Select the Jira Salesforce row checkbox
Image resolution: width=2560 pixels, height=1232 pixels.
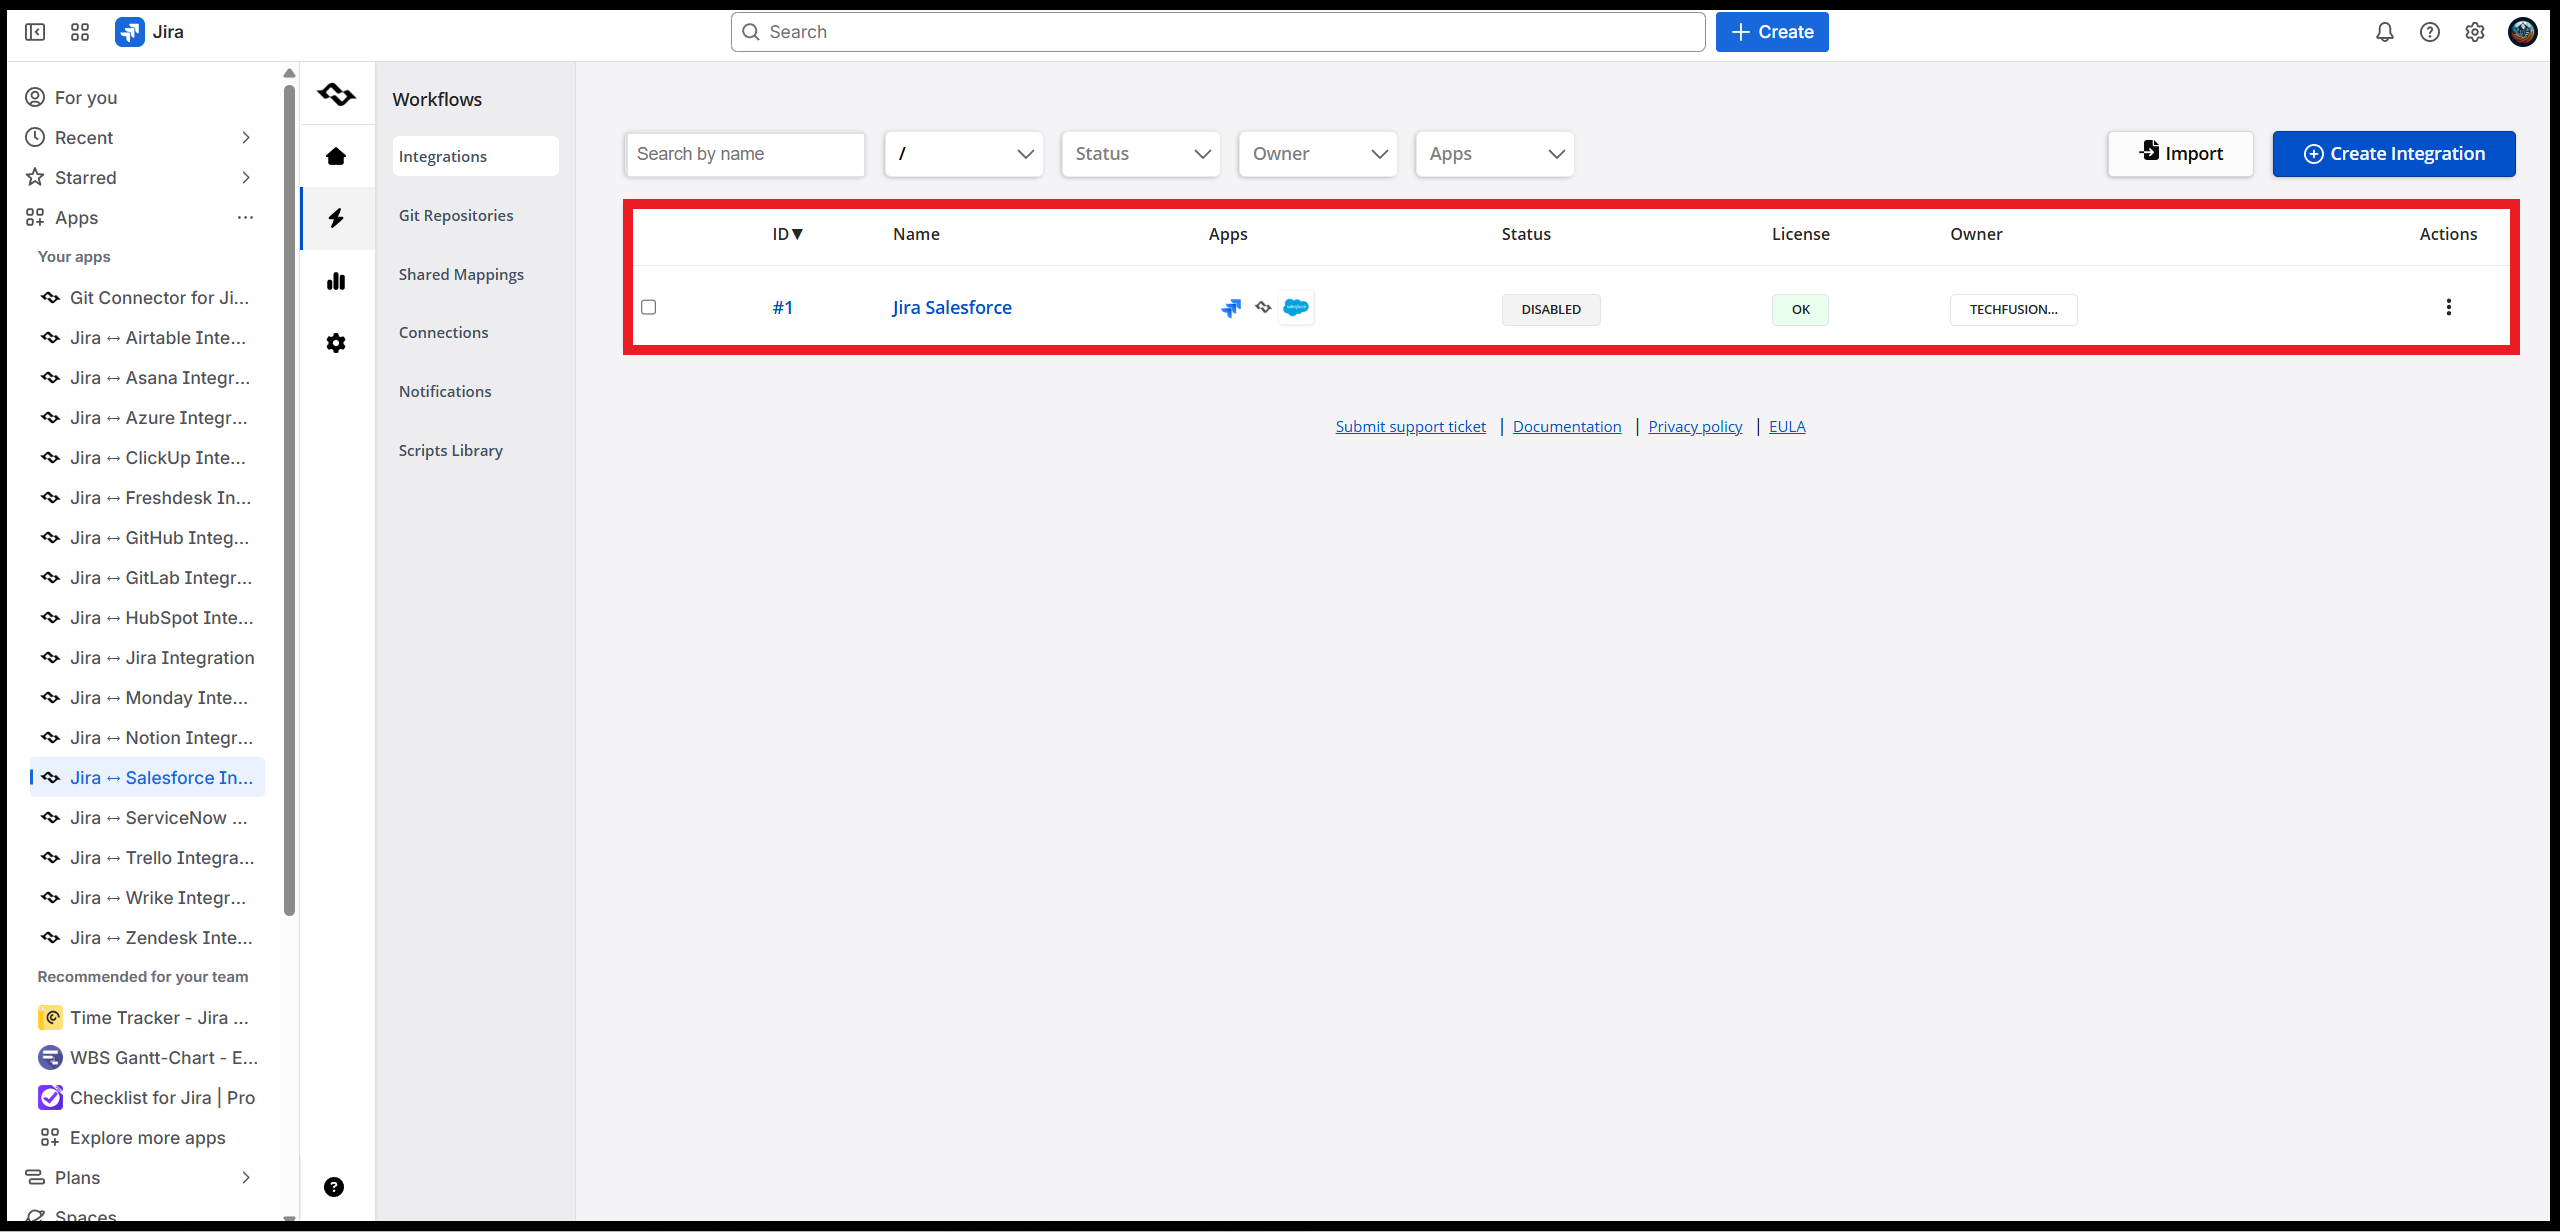(x=649, y=307)
